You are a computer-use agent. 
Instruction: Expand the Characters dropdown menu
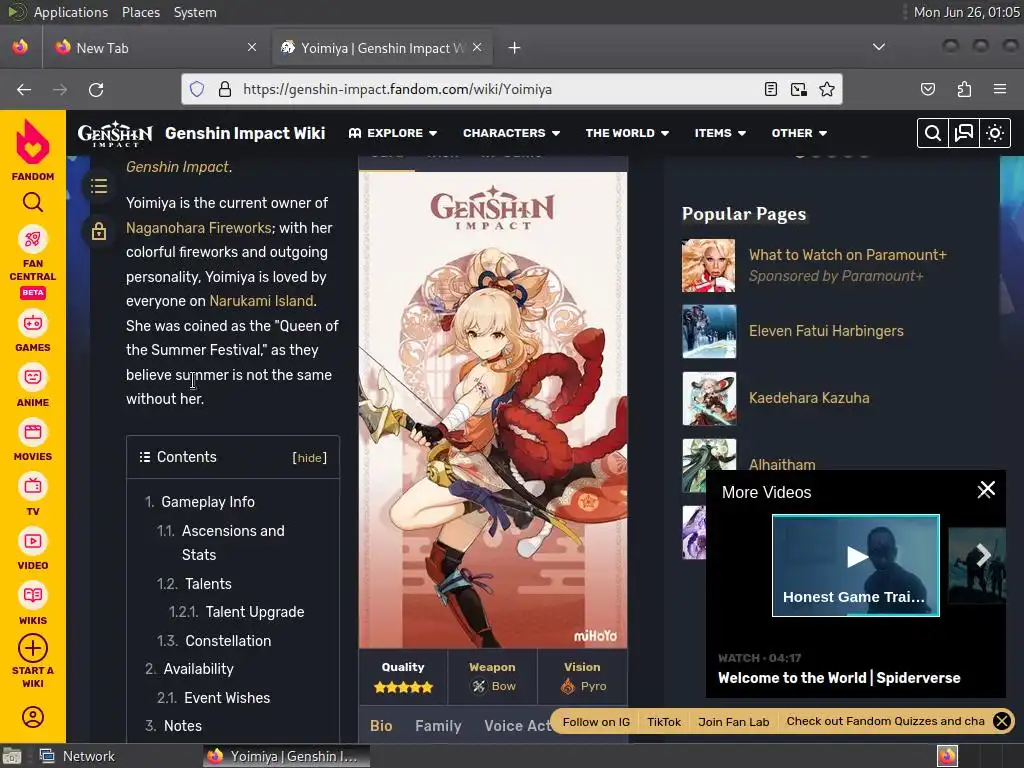point(511,133)
